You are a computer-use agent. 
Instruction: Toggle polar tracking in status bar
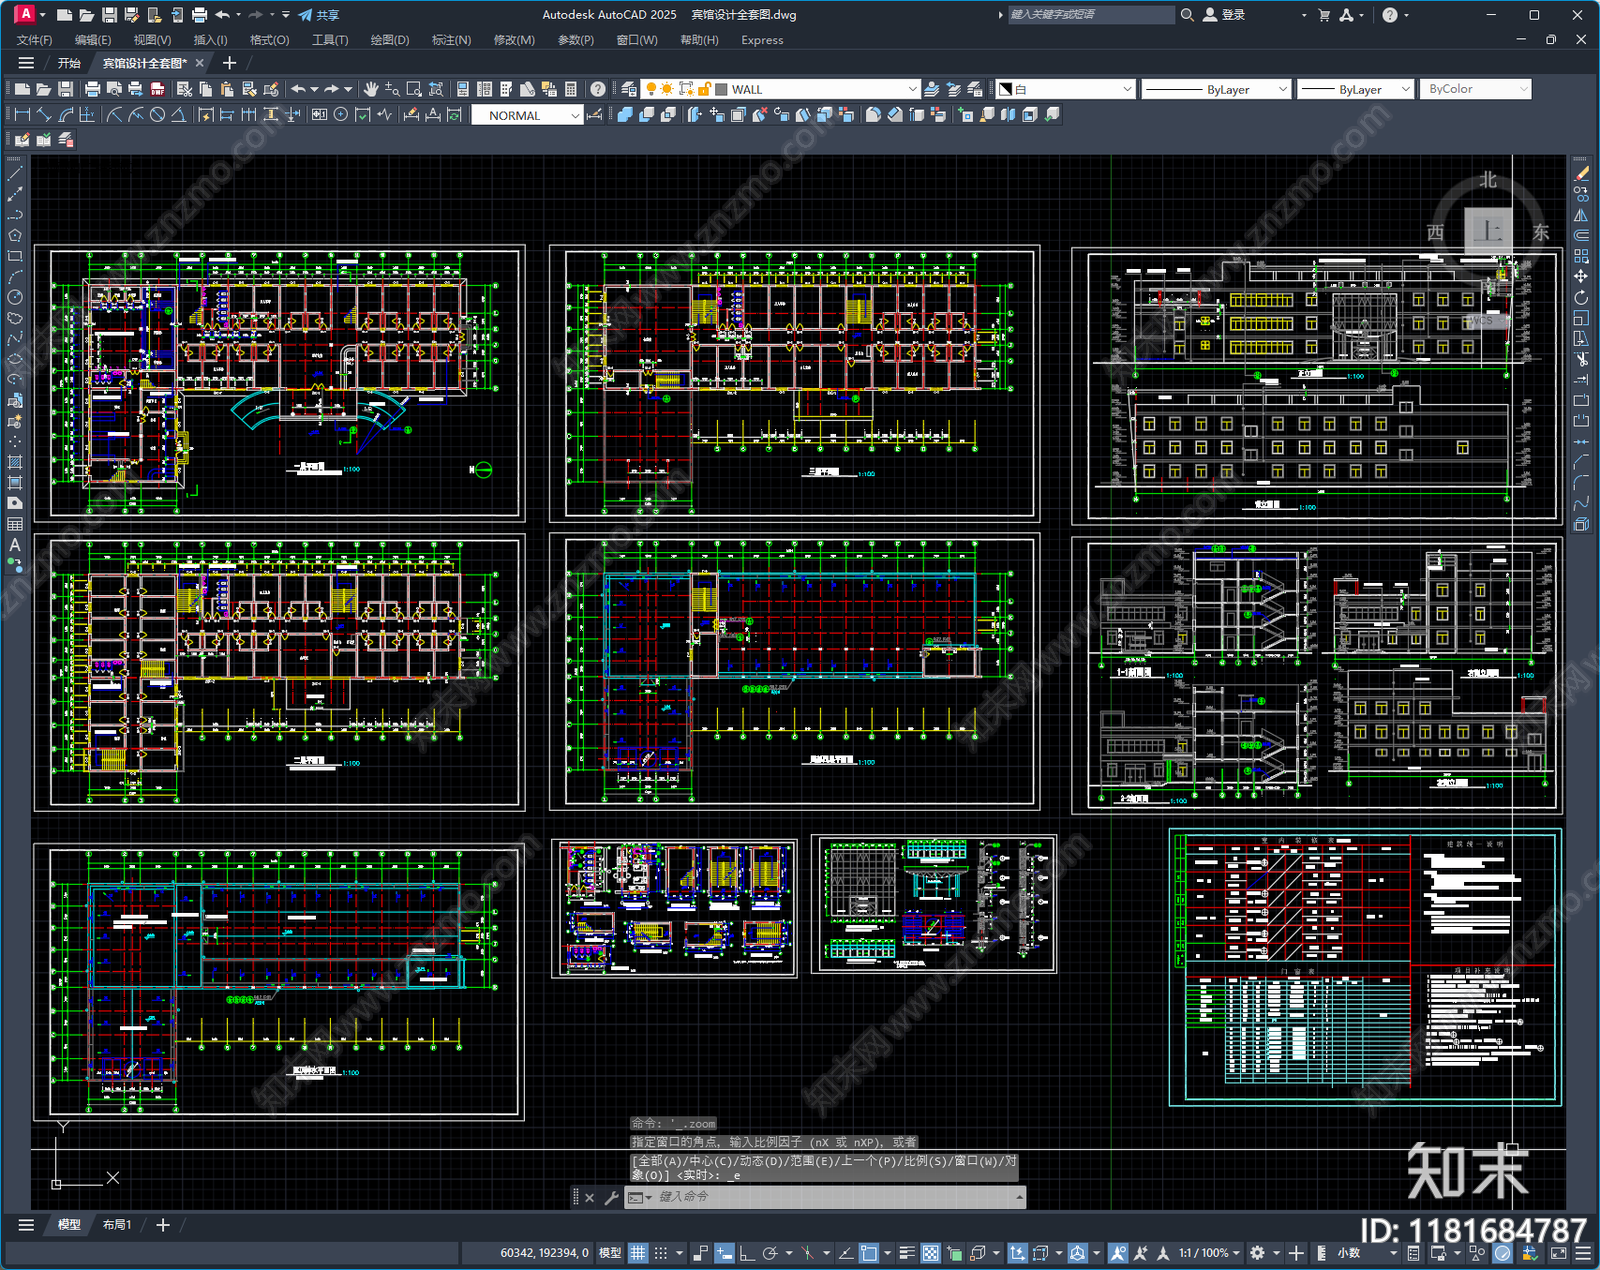(x=769, y=1253)
